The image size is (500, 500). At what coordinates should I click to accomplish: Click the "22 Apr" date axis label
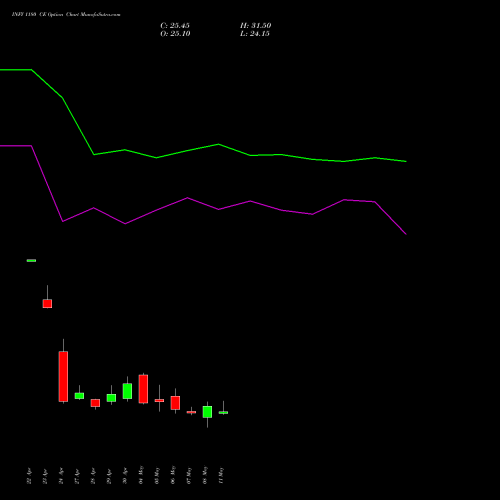(x=29, y=476)
